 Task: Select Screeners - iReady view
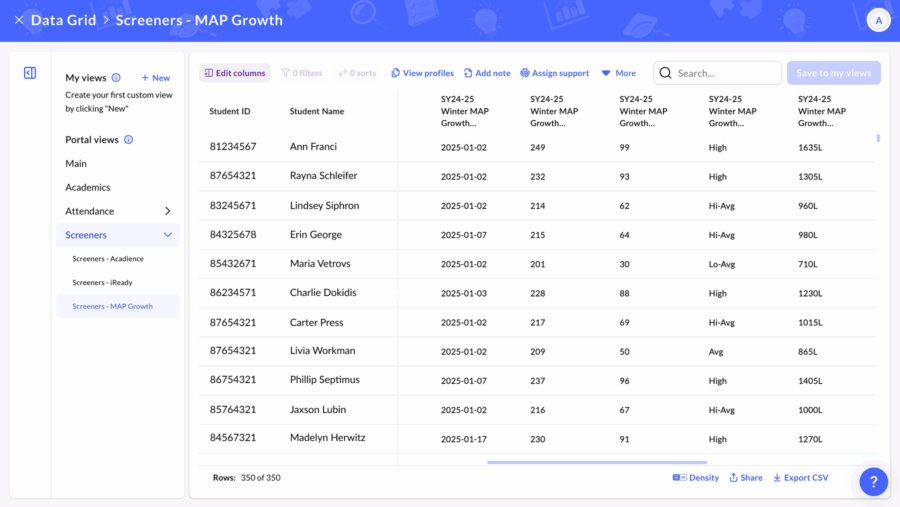coord(102,283)
